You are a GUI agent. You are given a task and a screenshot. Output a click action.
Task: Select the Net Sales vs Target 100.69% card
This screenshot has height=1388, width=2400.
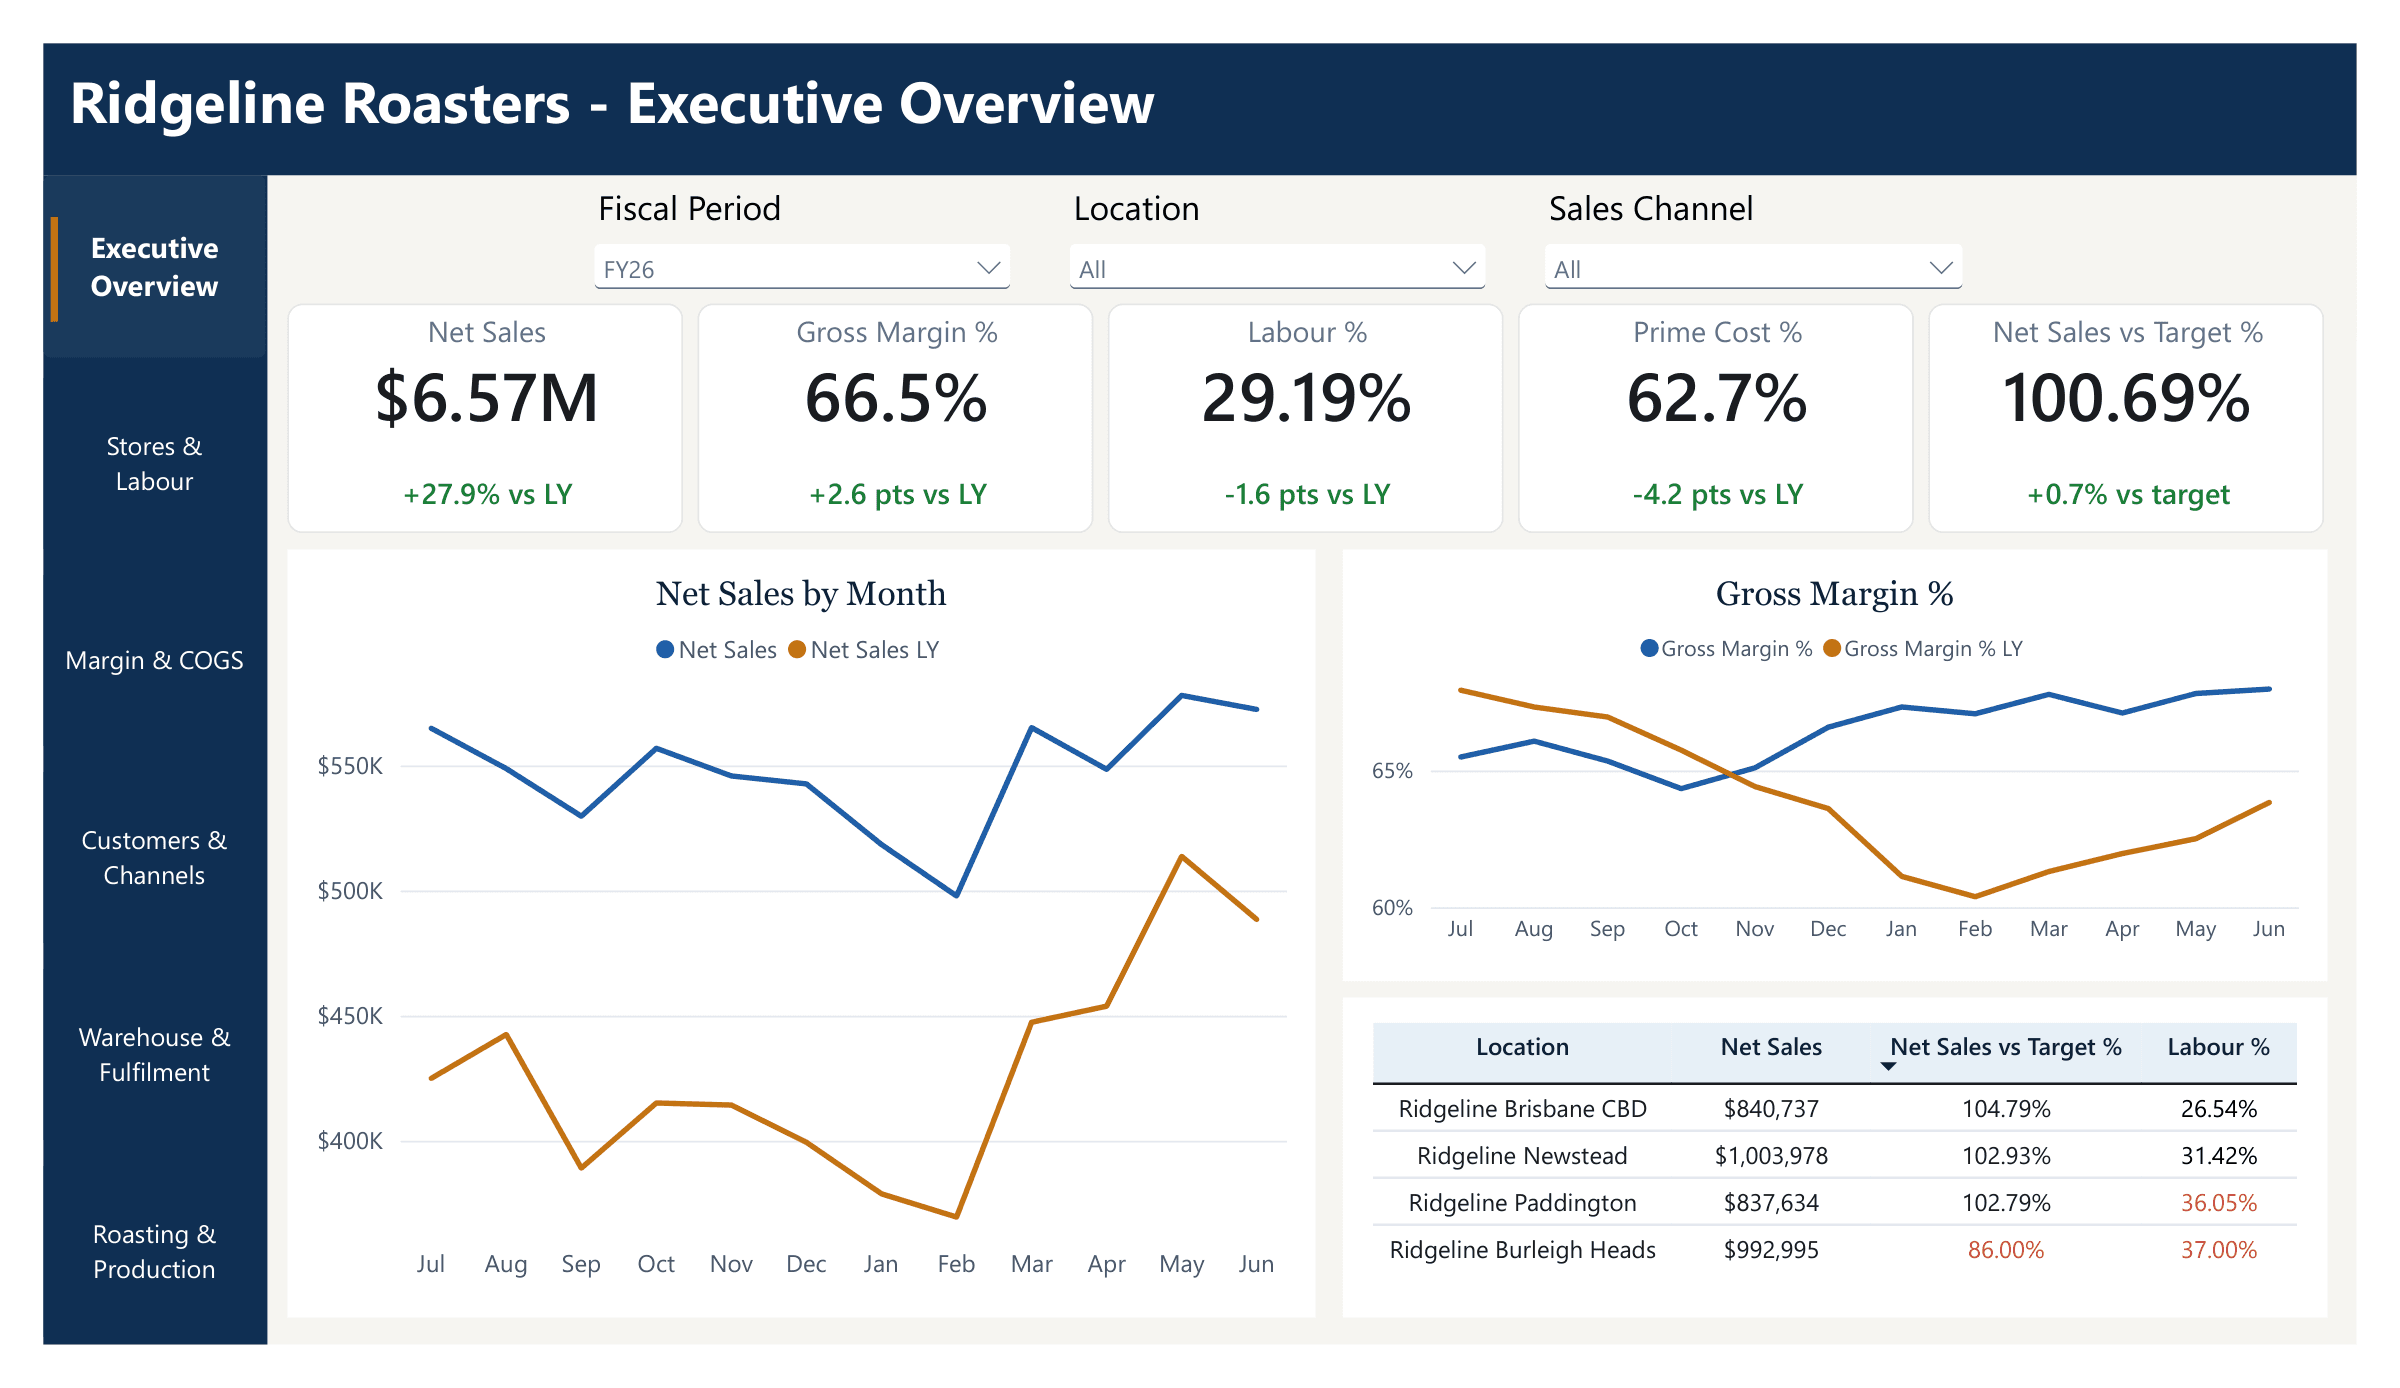[2126, 418]
